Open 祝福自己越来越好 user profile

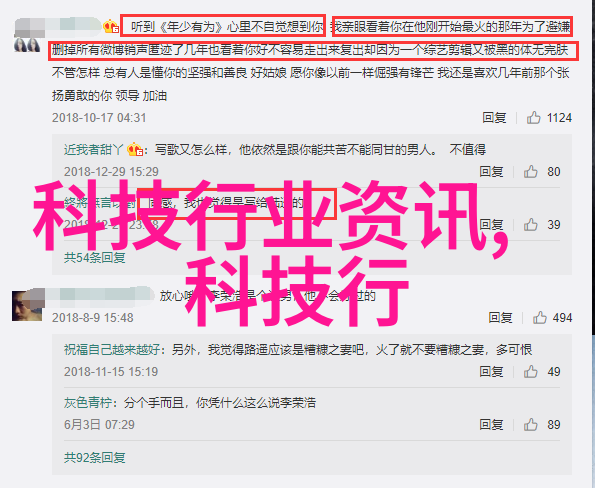point(112,349)
